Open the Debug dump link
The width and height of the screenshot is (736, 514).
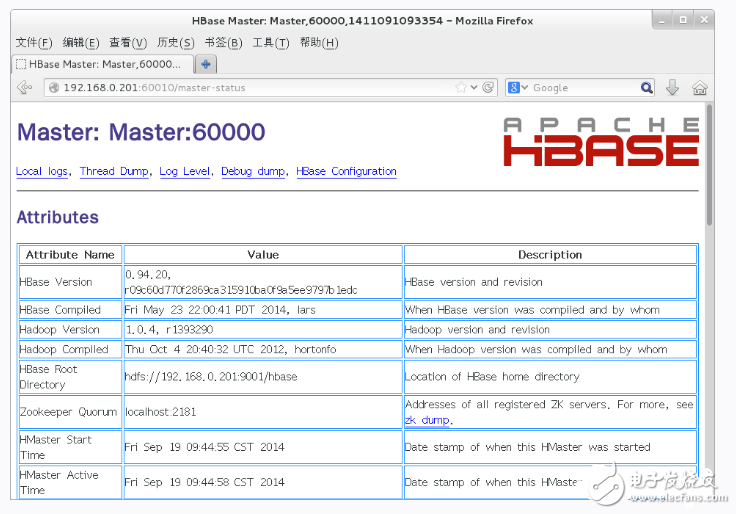pos(253,171)
